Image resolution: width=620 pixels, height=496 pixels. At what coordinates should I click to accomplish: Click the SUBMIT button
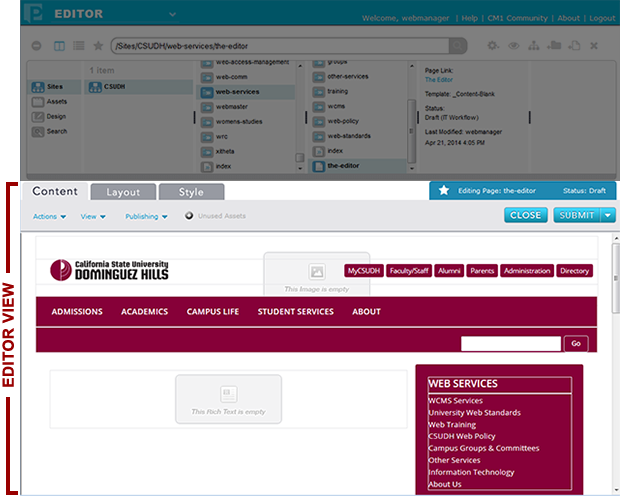tap(577, 215)
